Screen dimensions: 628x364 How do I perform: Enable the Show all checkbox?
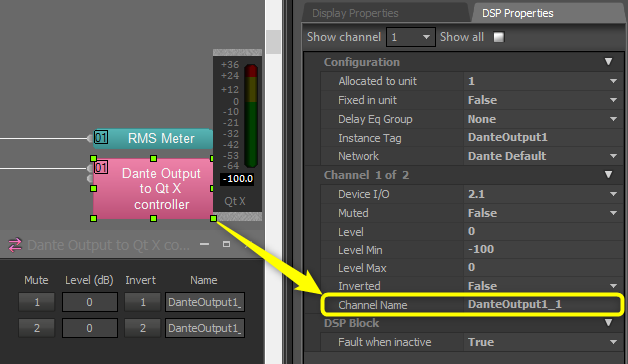pyautogui.click(x=499, y=37)
